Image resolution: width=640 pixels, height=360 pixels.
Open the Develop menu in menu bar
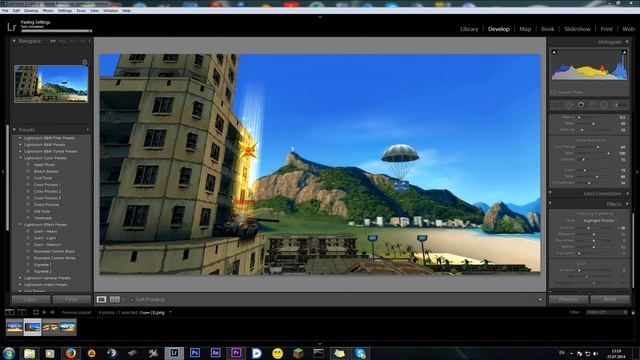(31, 11)
